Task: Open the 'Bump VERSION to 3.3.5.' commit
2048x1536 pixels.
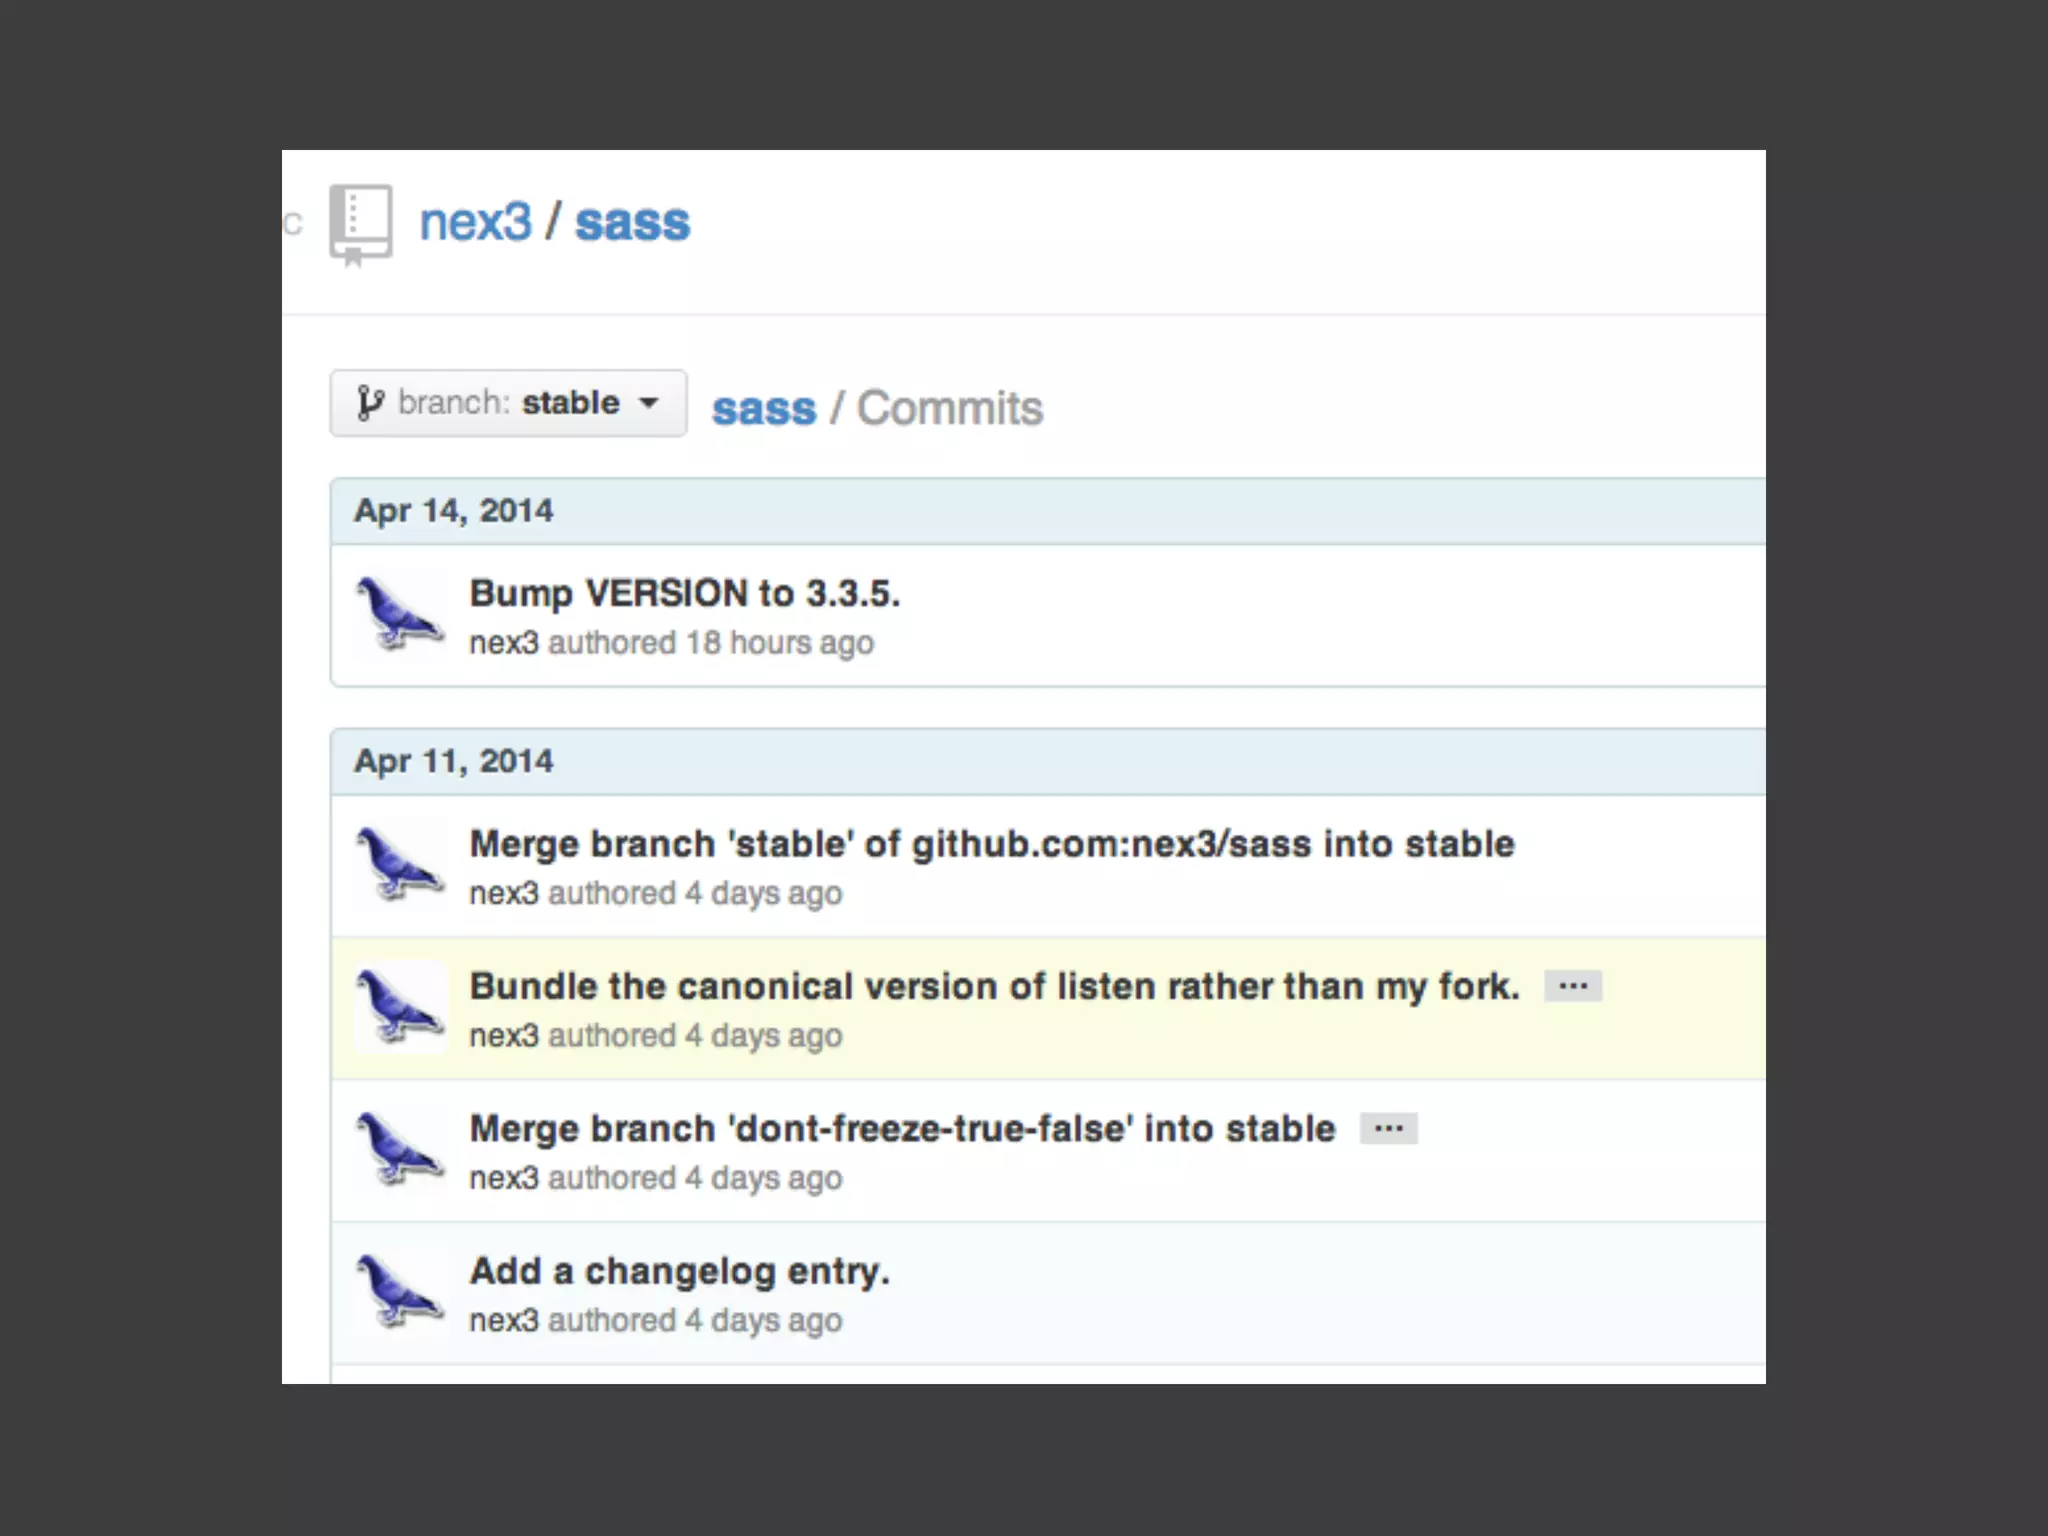Action: [x=685, y=593]
